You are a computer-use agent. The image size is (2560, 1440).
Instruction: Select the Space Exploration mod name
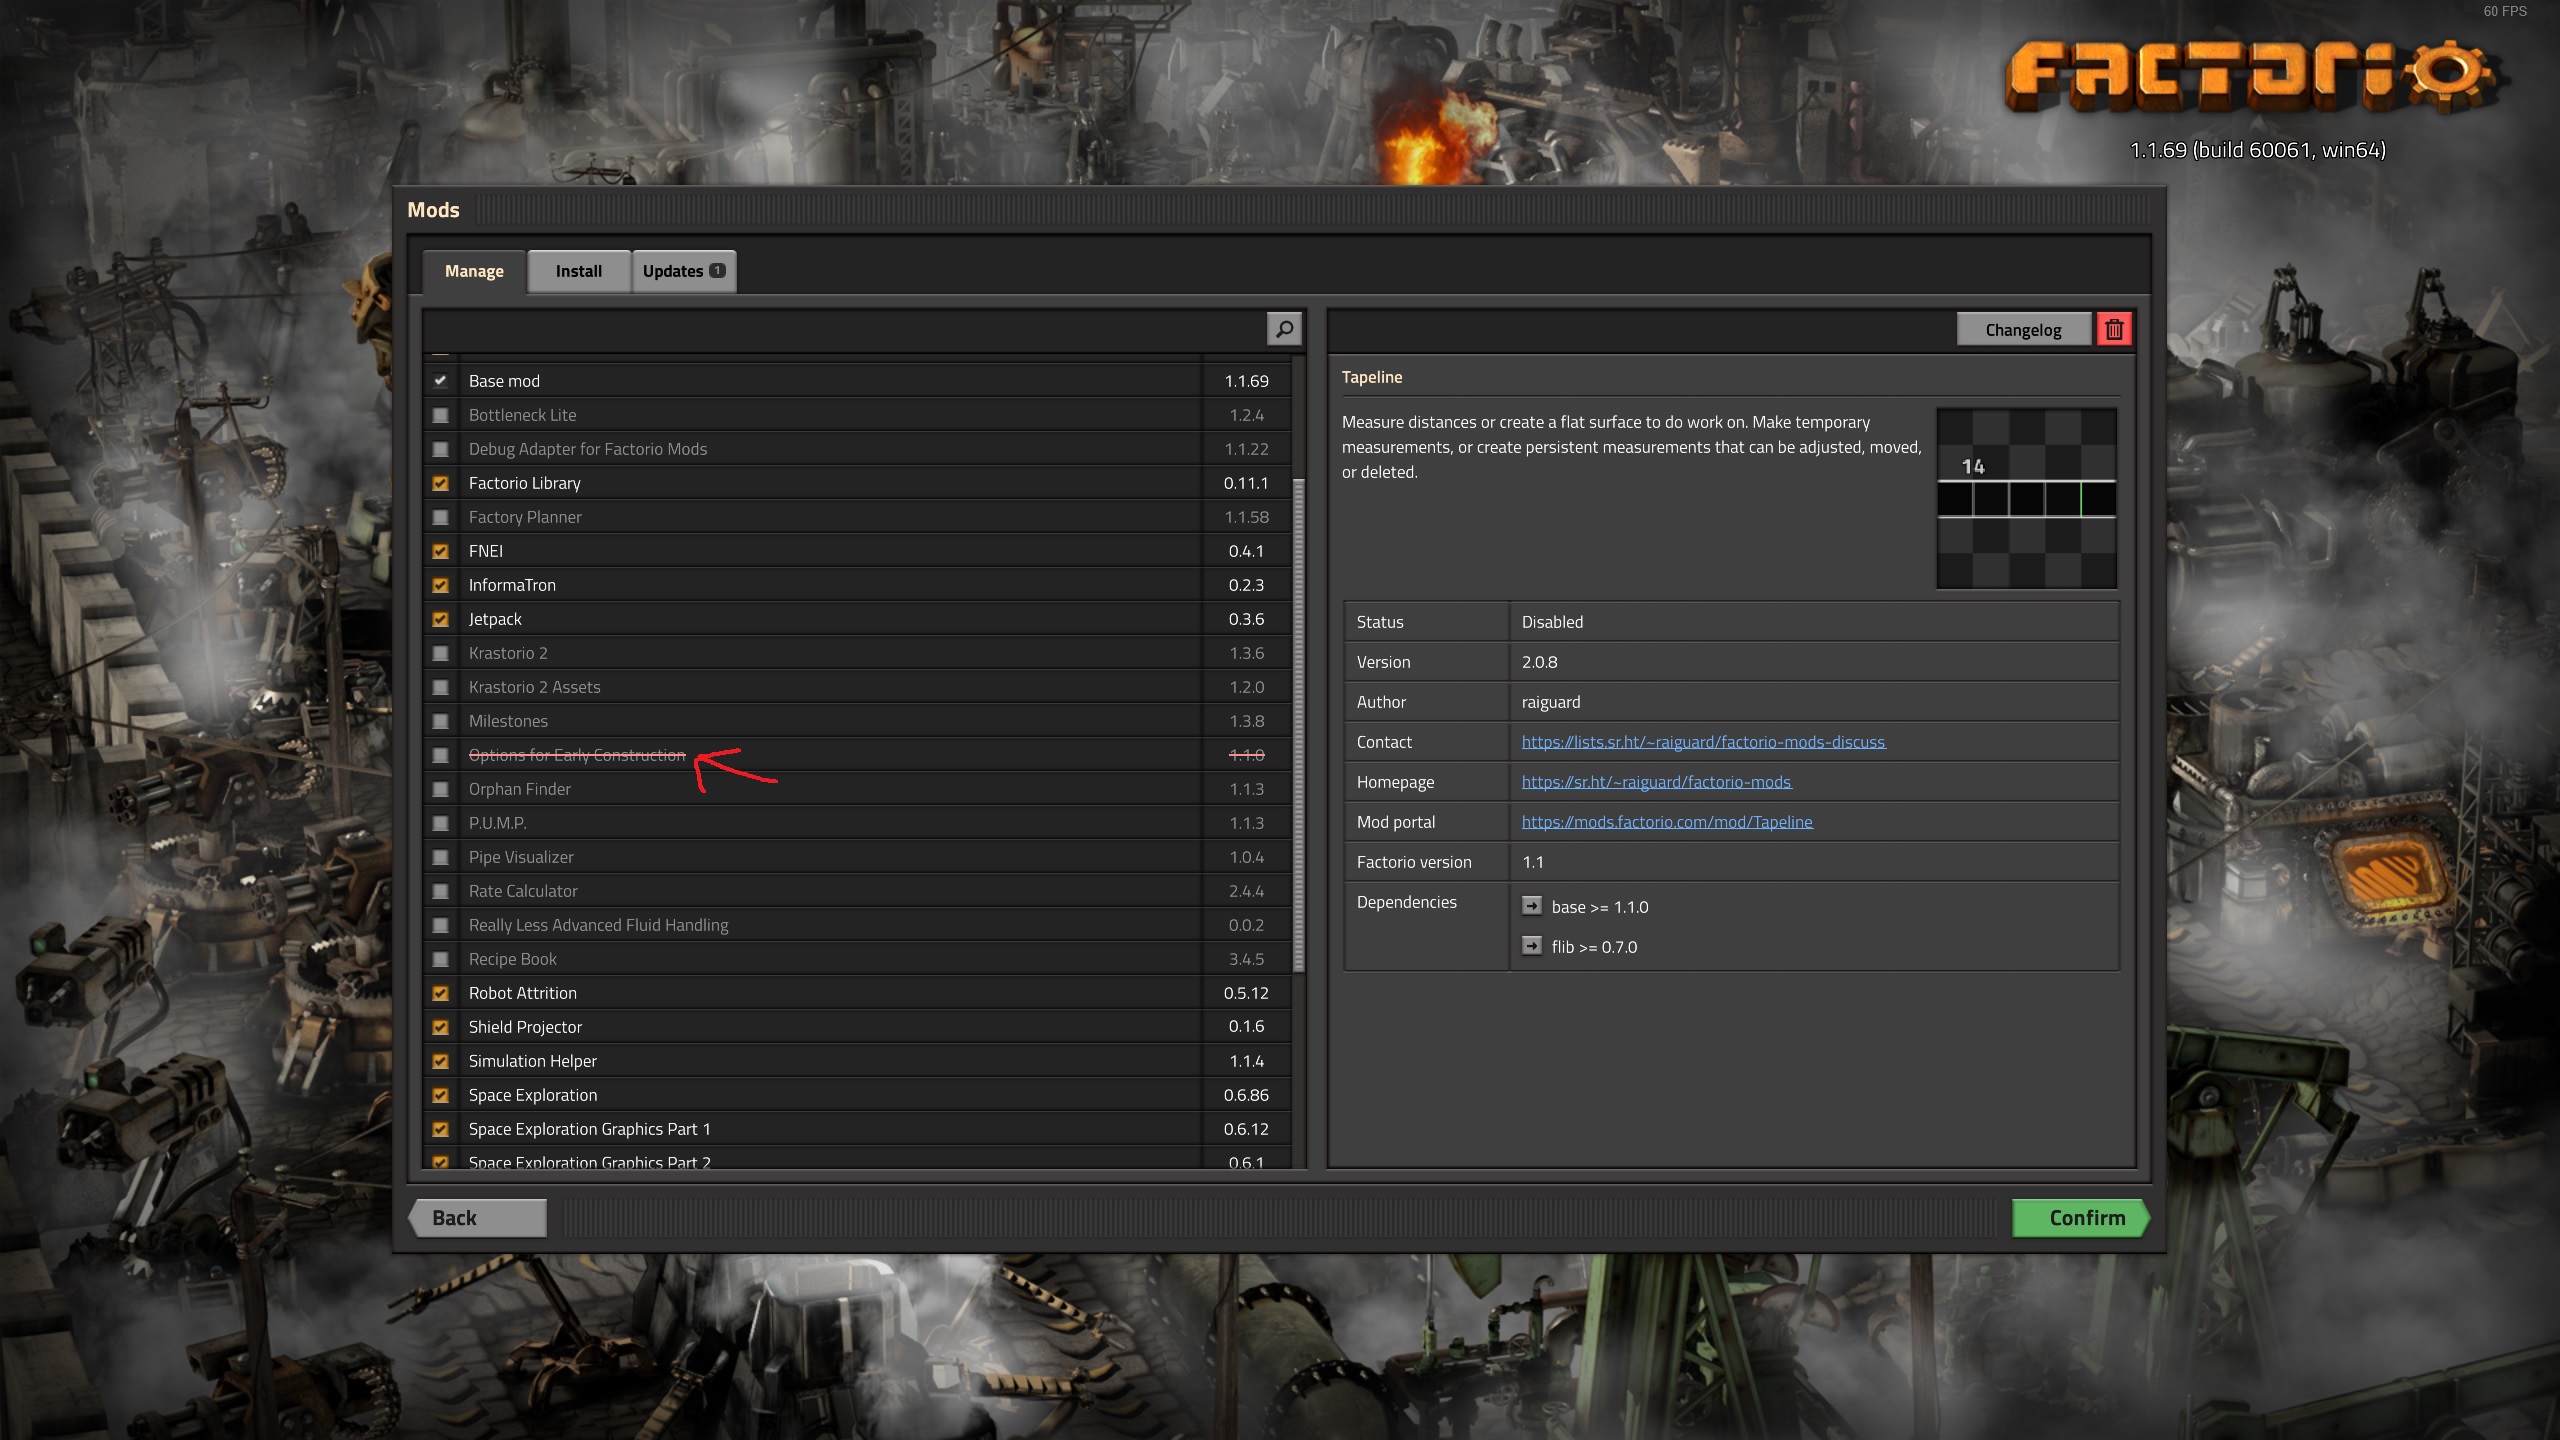532,1095
